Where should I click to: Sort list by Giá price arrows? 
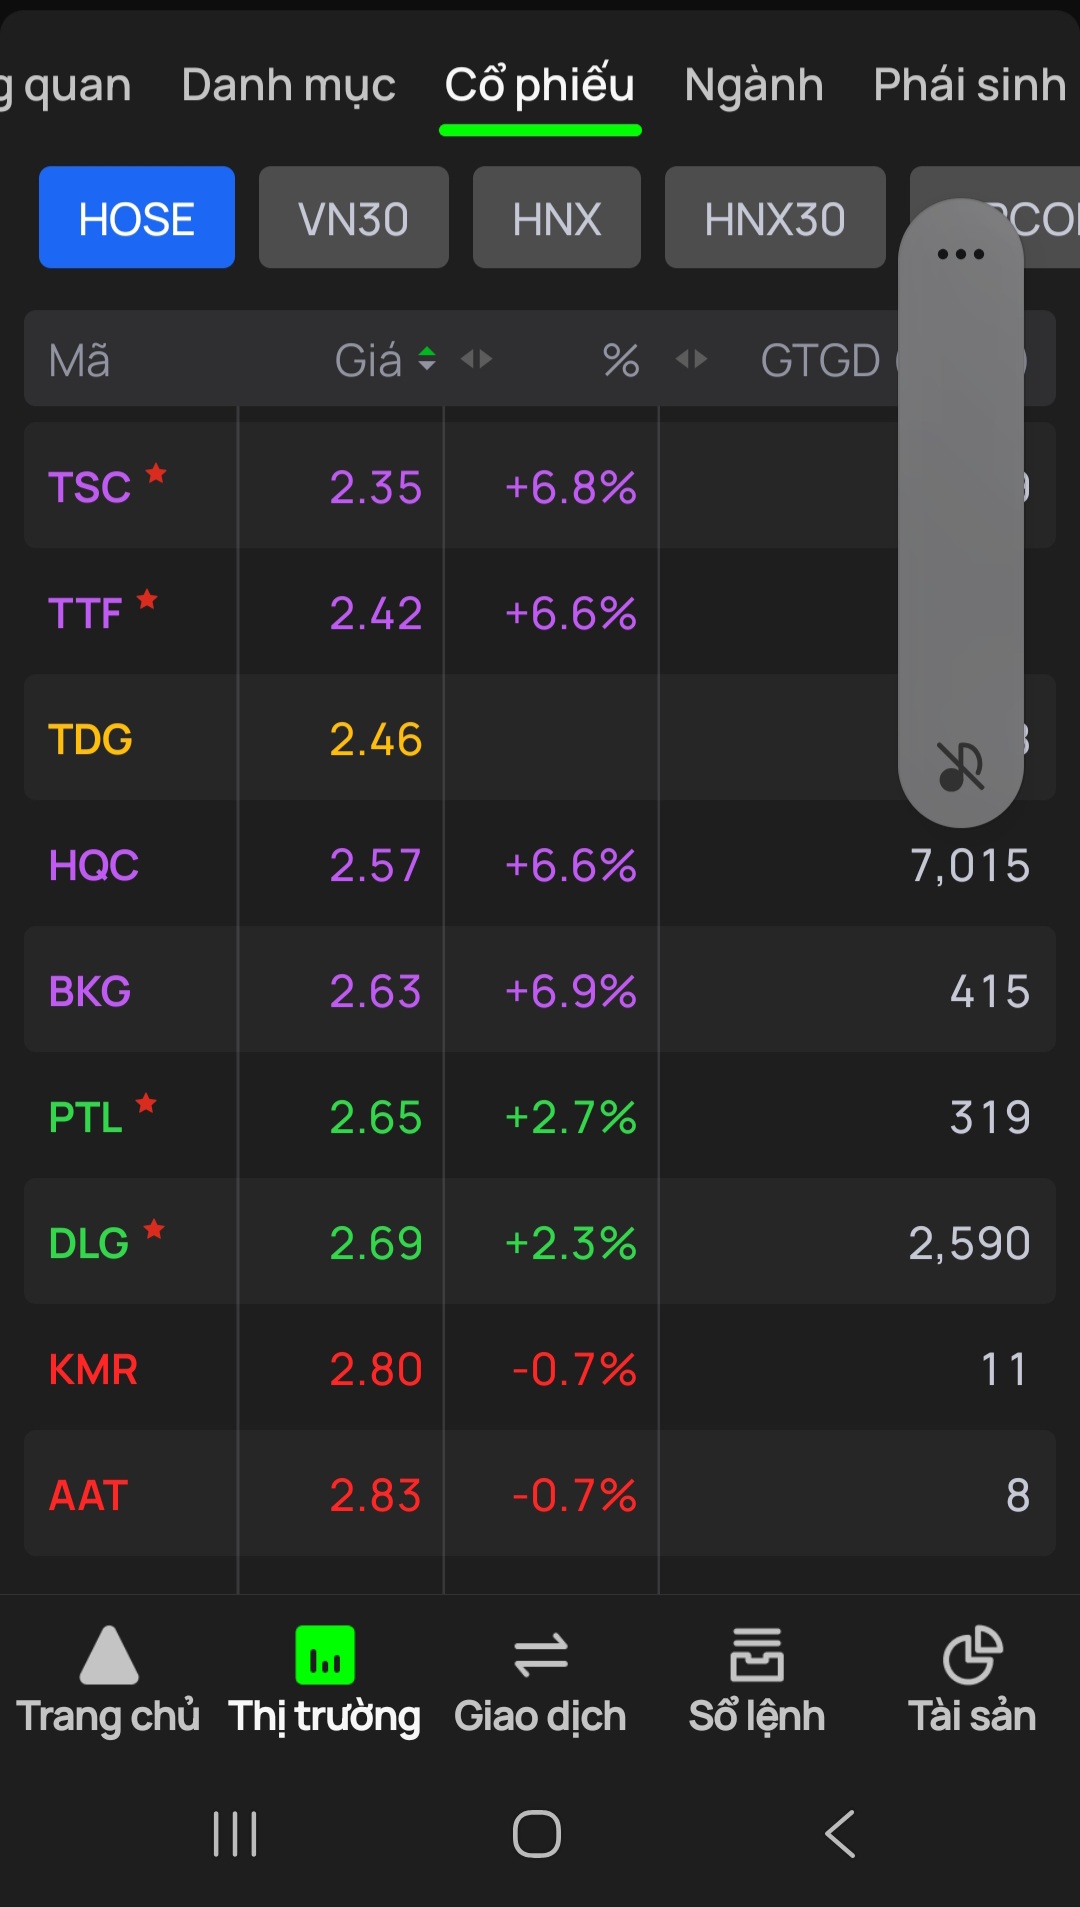427,359
